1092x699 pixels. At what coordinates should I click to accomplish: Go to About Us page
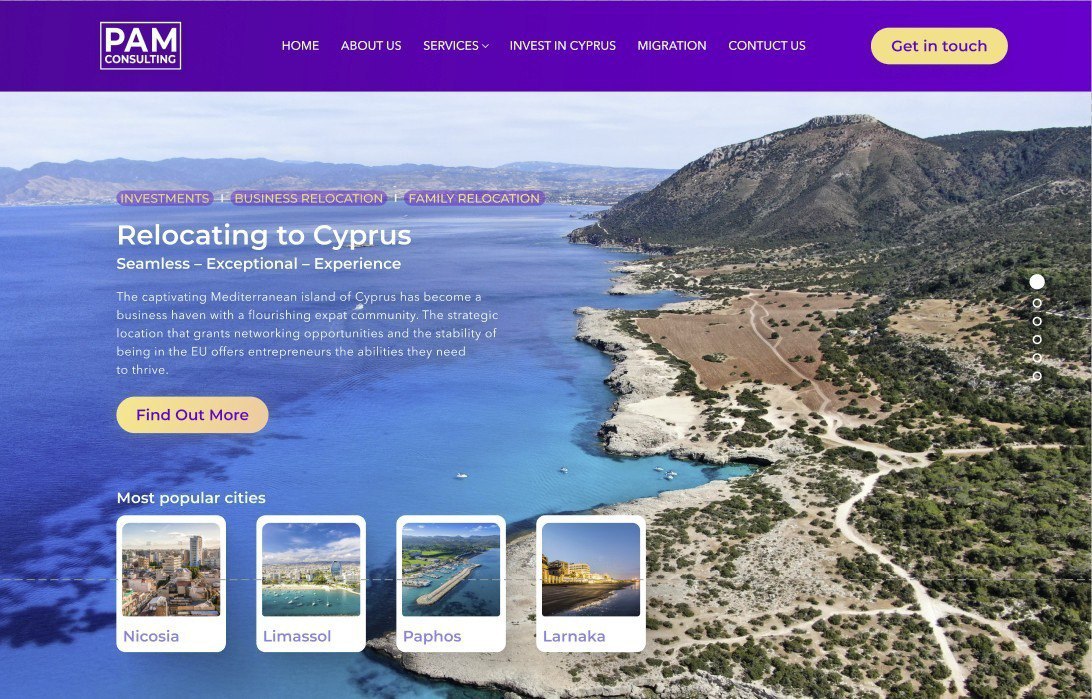coord(371,45)
